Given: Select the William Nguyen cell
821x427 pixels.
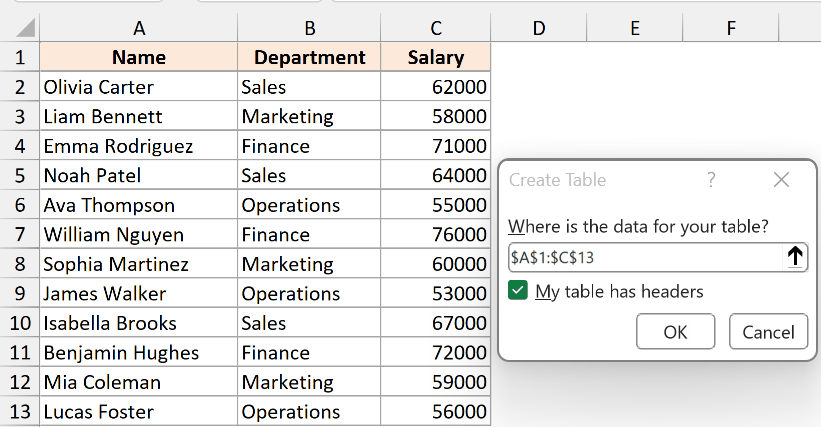Looking at the screenshot, I should tap(139, 234).
